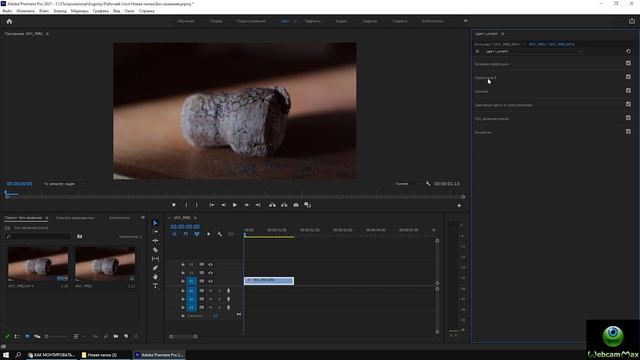This screenshot has height=360, width=640.
Task: Open Клип menu
Action: (44, 11)
